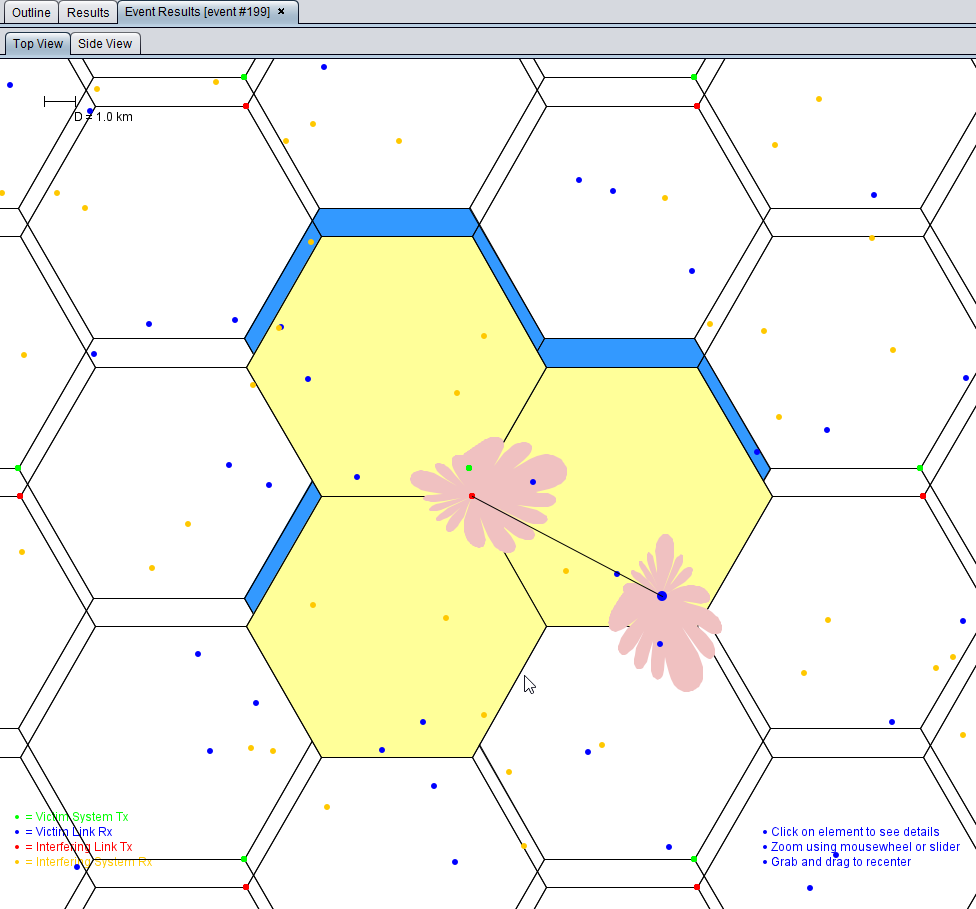Screen dimensions: 976x909
Task: Click the "= Victim System Tx" legend entry
Action: click(x=77, y=816)
